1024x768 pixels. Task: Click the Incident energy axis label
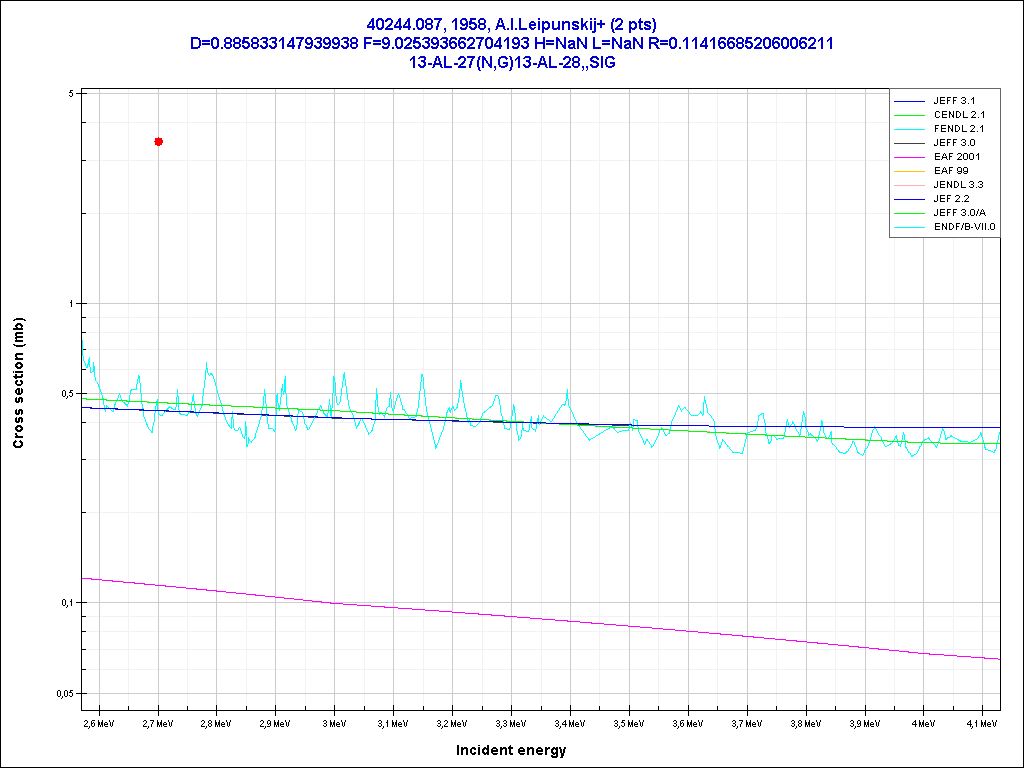511,749
